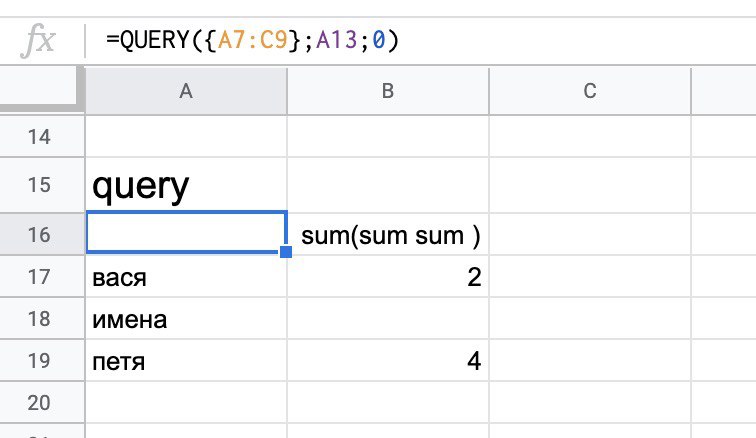Click the fill handle of selected cell
Image resolution: width=756 pixels, height=438 pixels.
point(287,253)
